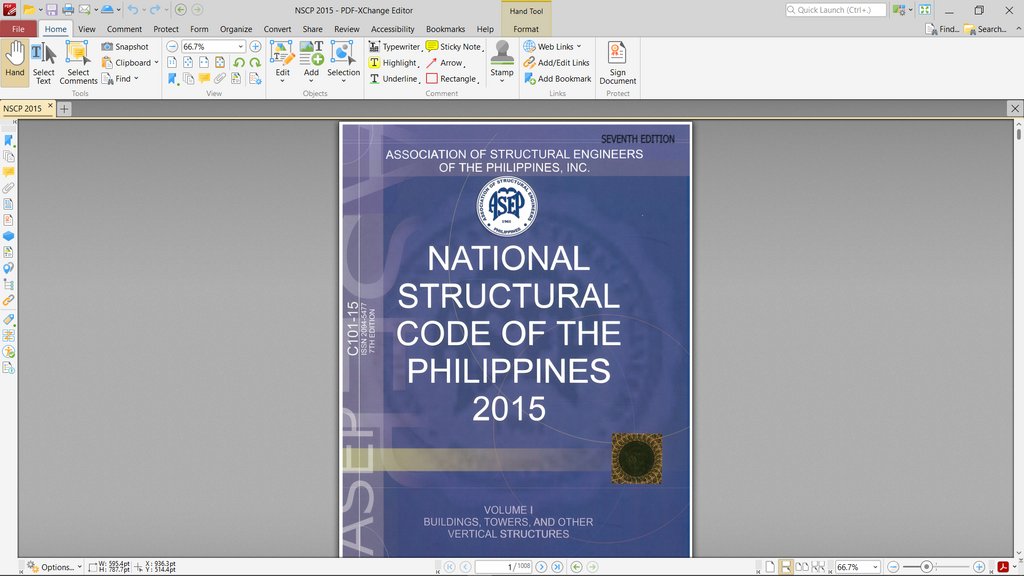Rotate view clockwise
This screenshot has height=576, width=1024.
255,63
